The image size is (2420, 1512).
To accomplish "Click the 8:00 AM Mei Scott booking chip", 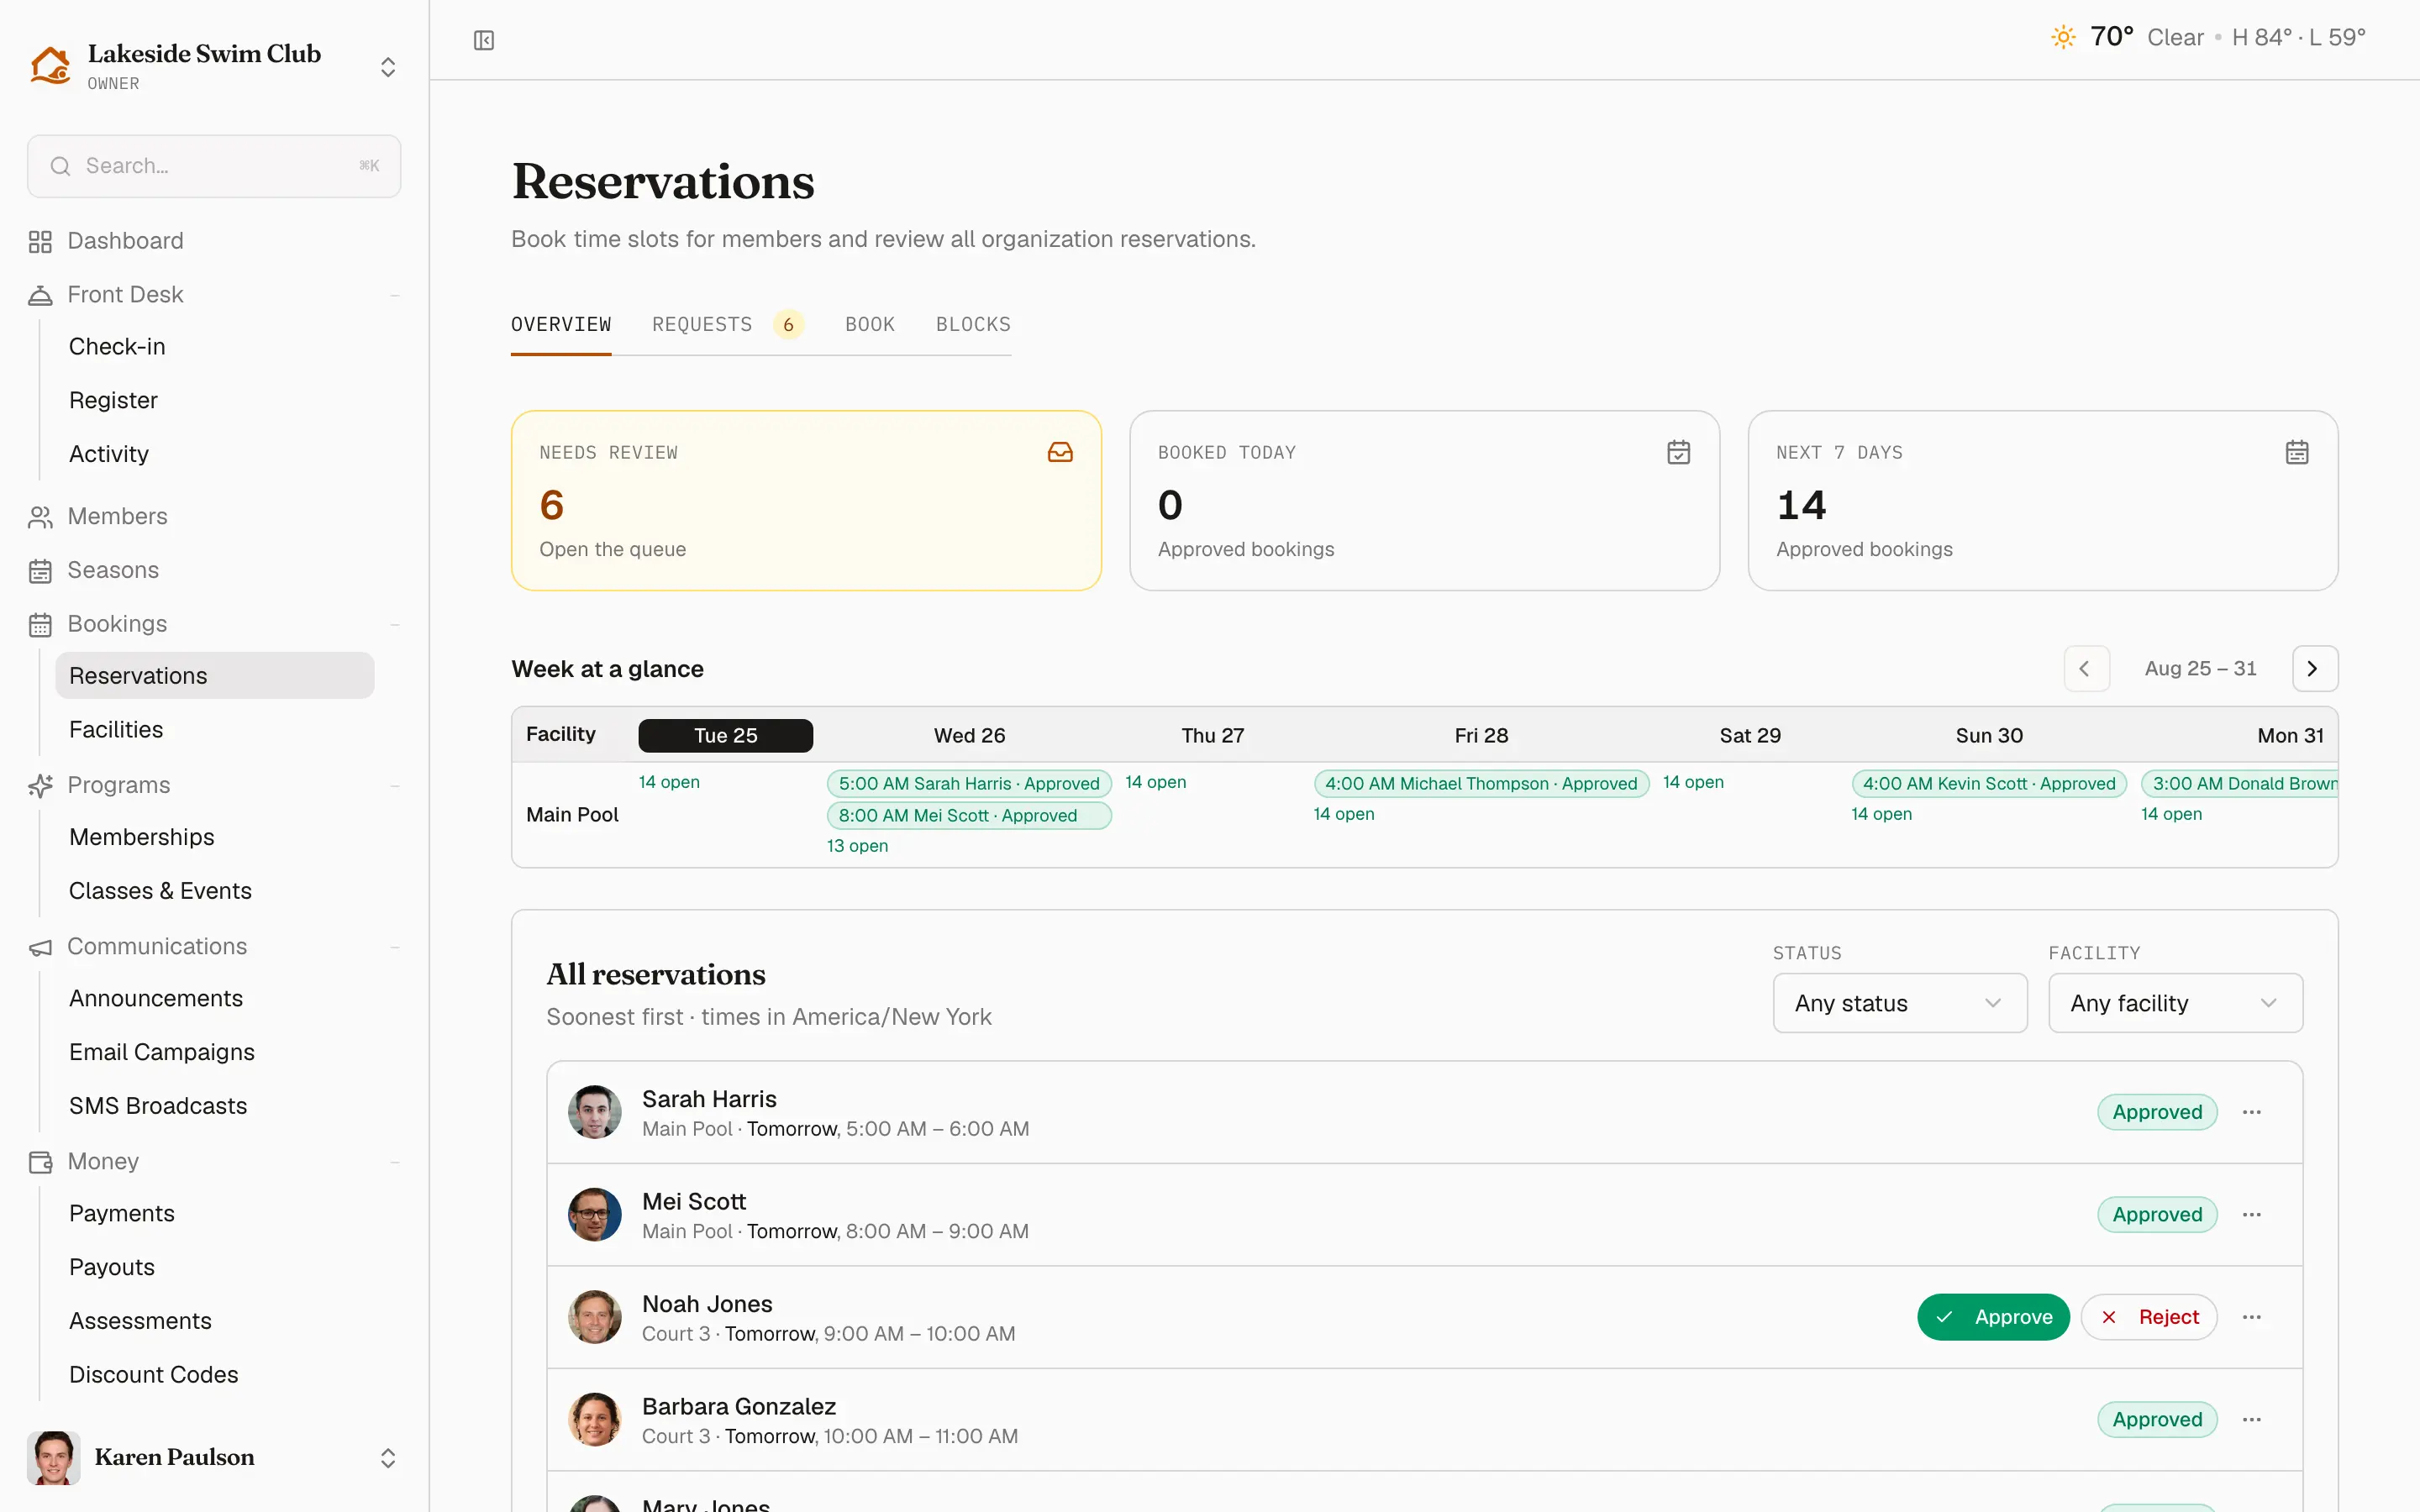I will pyautogui.click(x=969, y=816).
